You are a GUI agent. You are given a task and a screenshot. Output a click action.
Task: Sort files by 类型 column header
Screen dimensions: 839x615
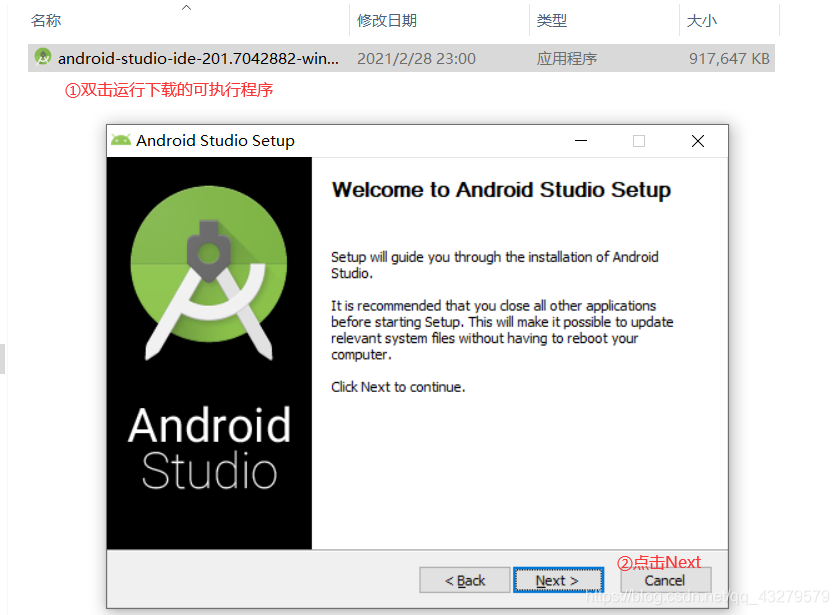click(552, 21)
